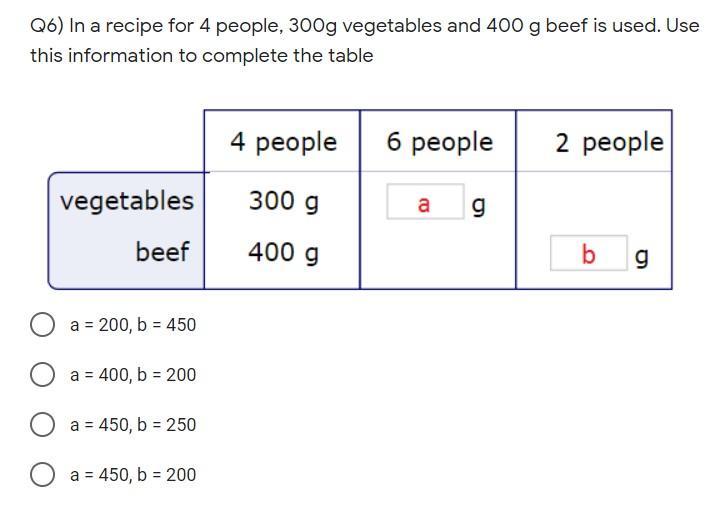This screenshot has height=507, width=707.
Task: Click empty vegetables cell under 2 people
Action: pos(594,202)
